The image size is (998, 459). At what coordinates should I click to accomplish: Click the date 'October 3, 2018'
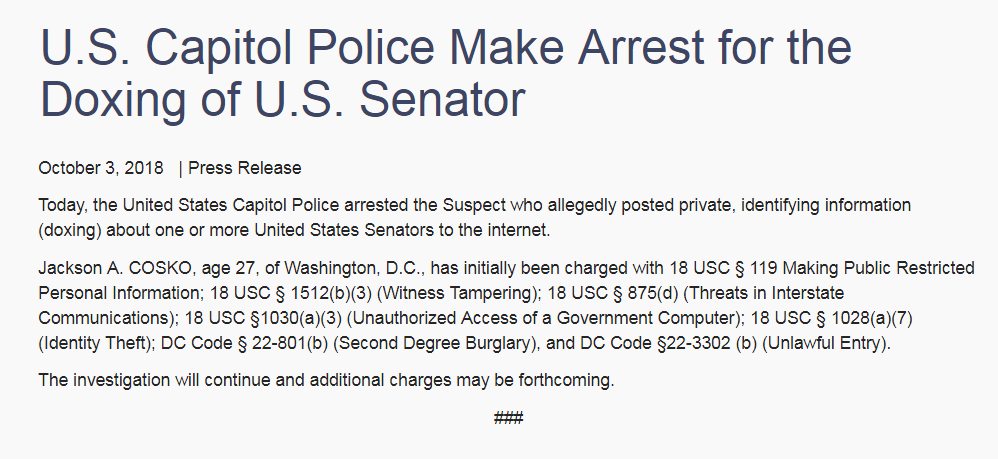coord(101,168)
